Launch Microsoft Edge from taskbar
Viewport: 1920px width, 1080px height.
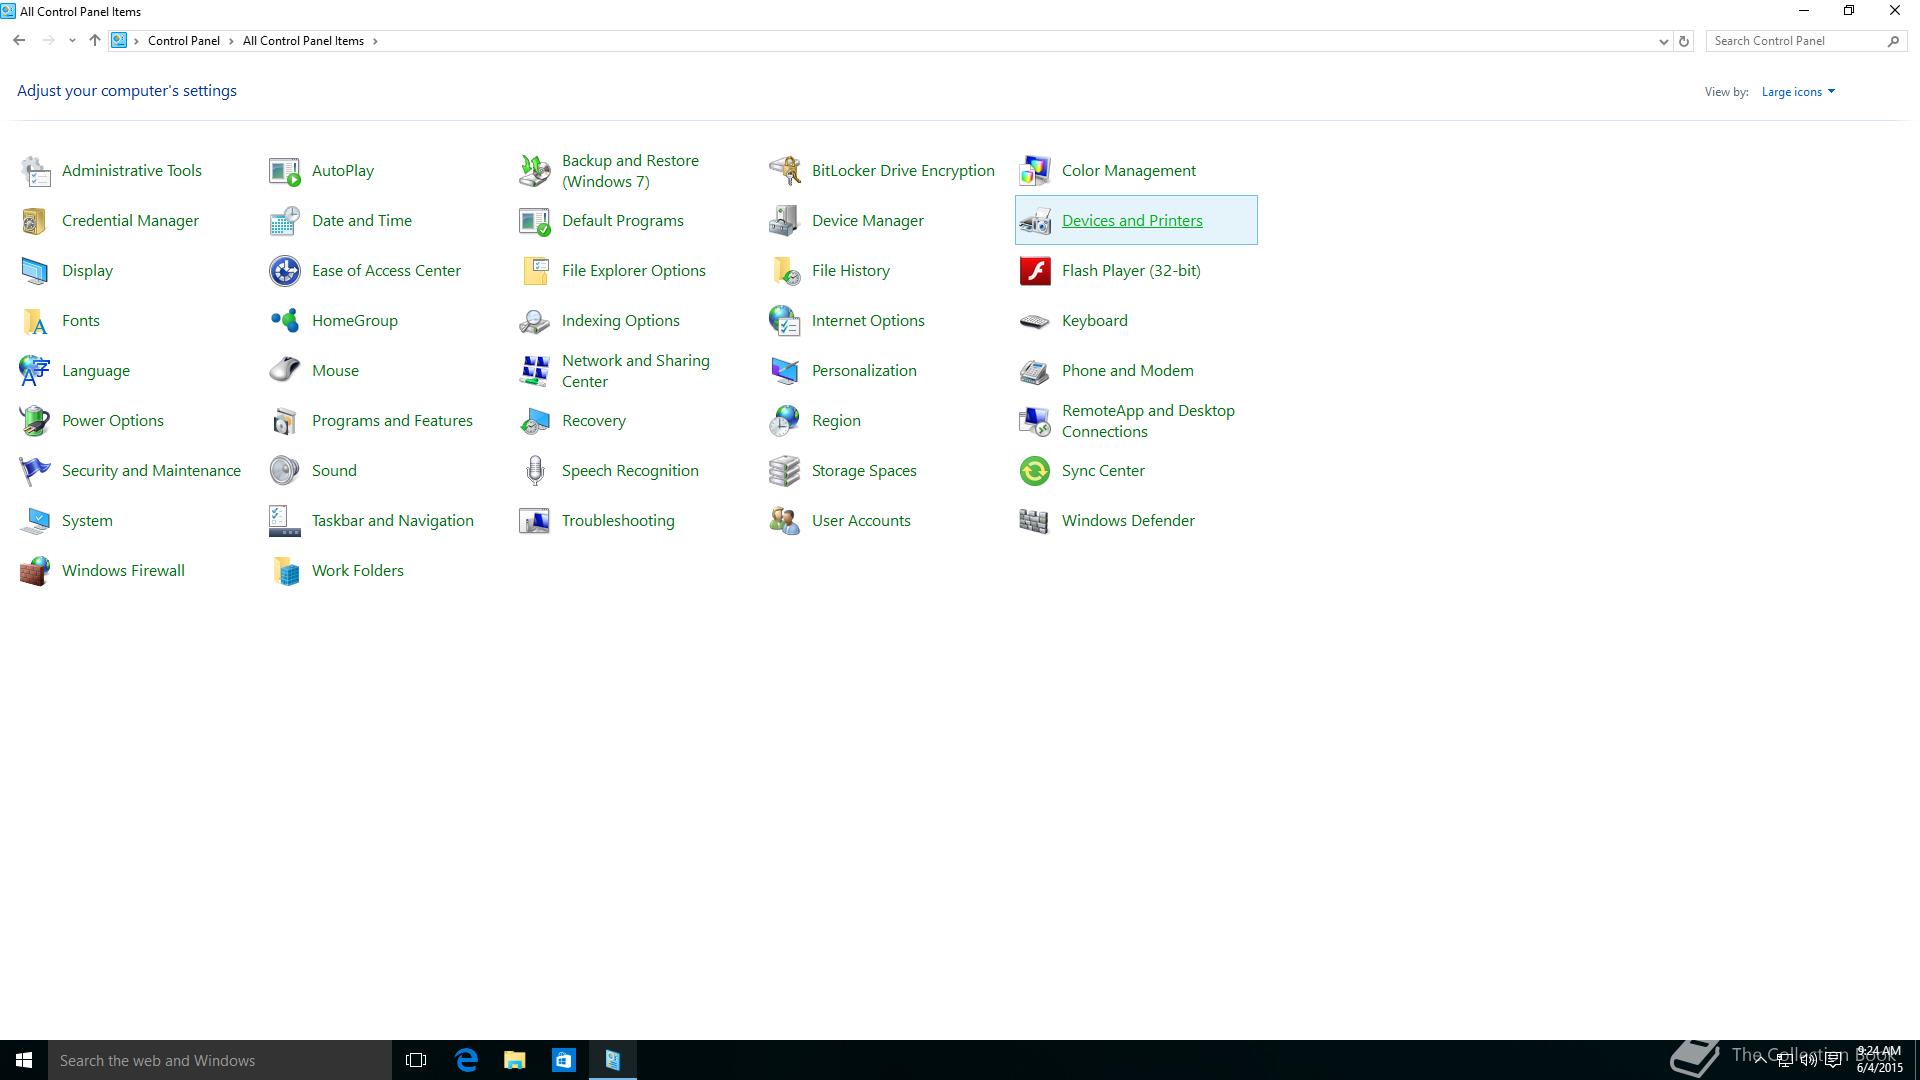click(466, 1060)
